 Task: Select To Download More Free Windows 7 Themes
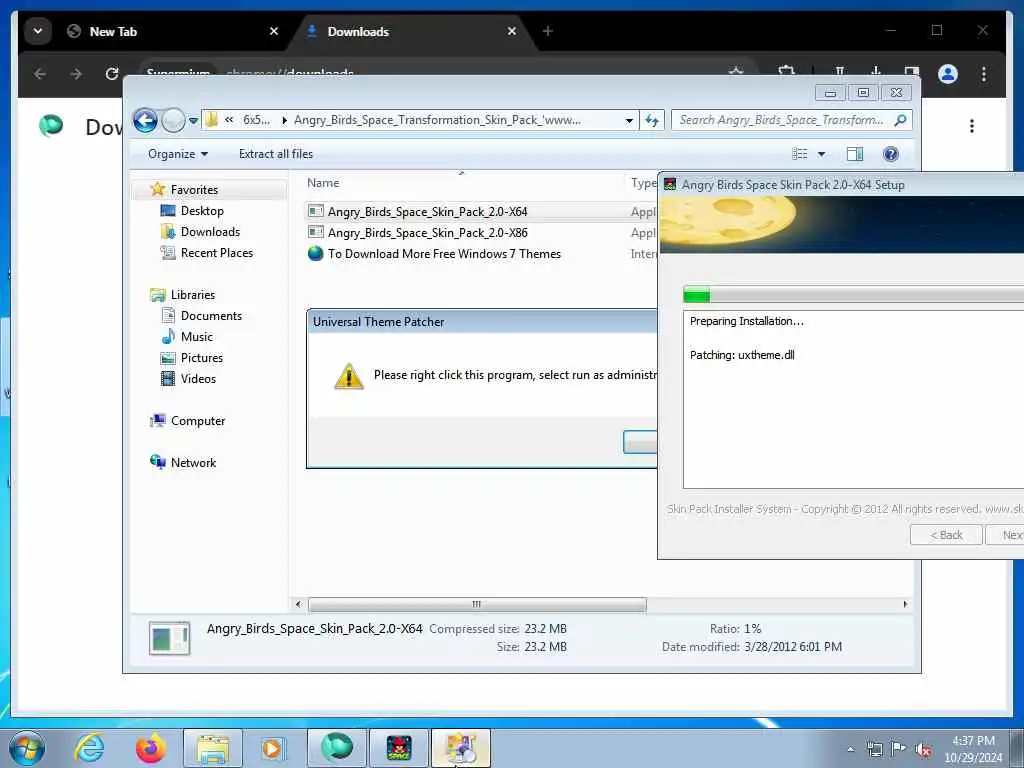click(443, 253)
